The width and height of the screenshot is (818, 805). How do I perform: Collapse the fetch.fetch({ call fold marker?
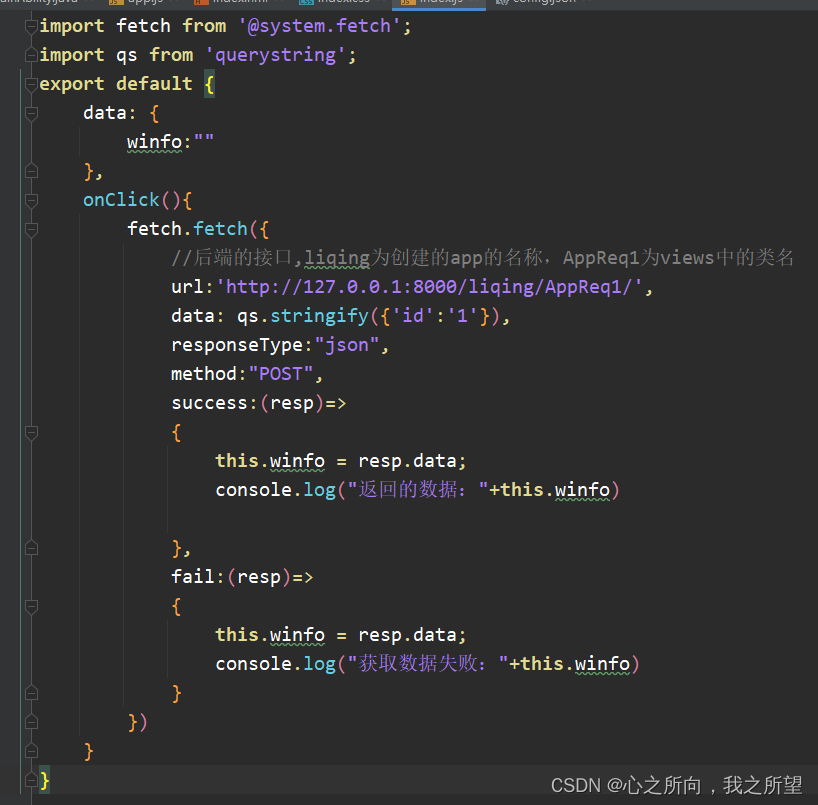click(x=31, y=229)
